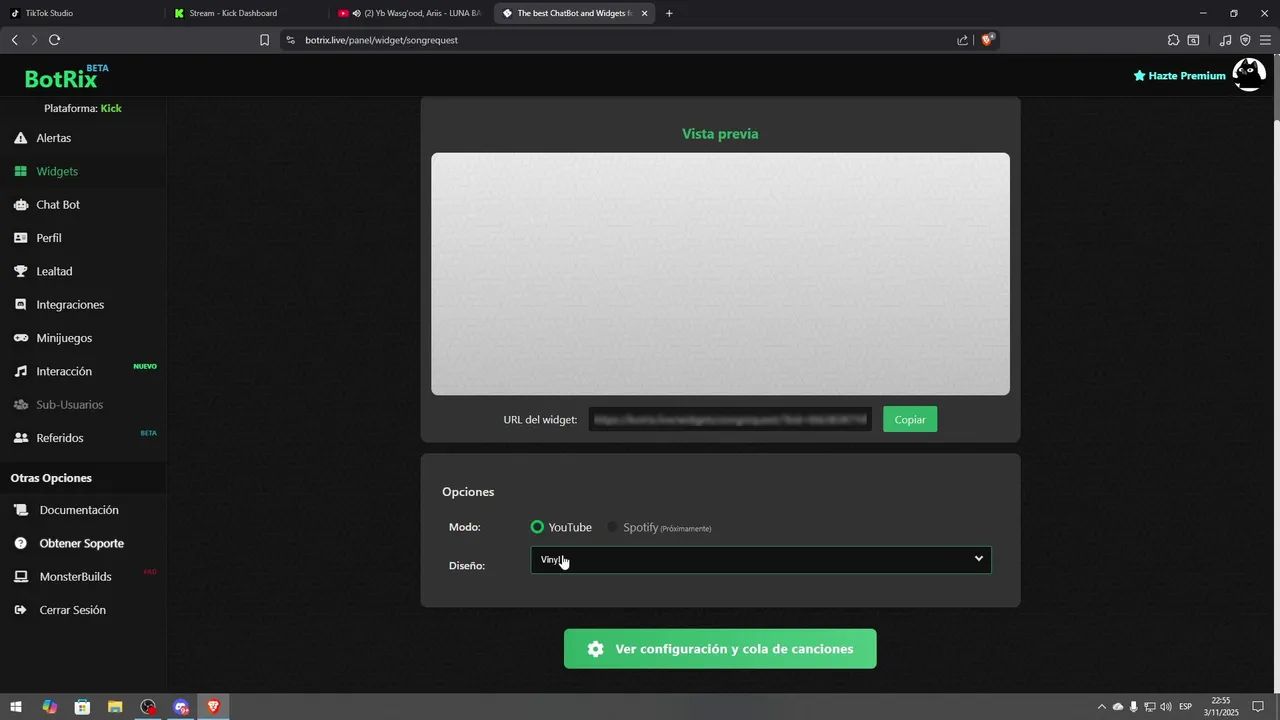Reload the page
Image resolution: width=1280 pixels, height=720 pixels.
54,40
